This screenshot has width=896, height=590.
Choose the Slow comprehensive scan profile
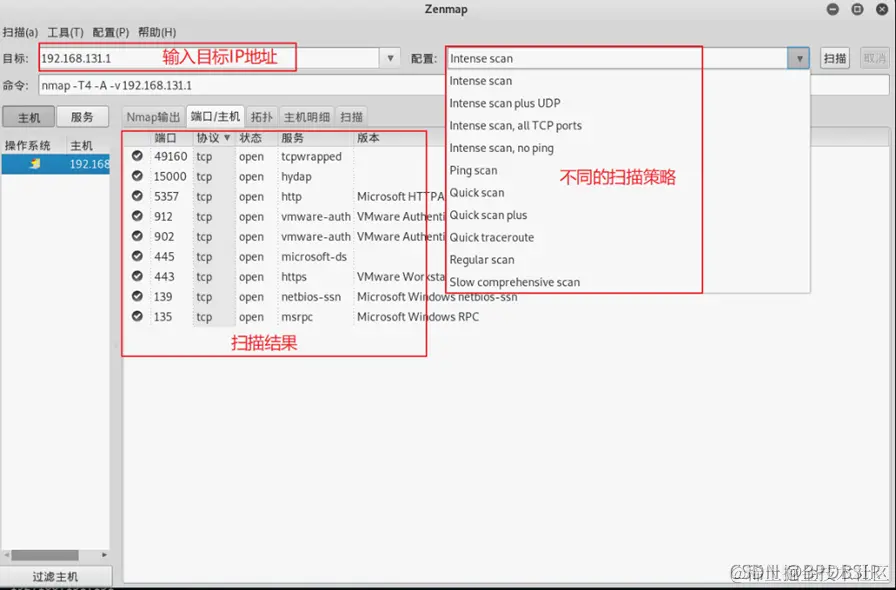[x=514, y=282]
